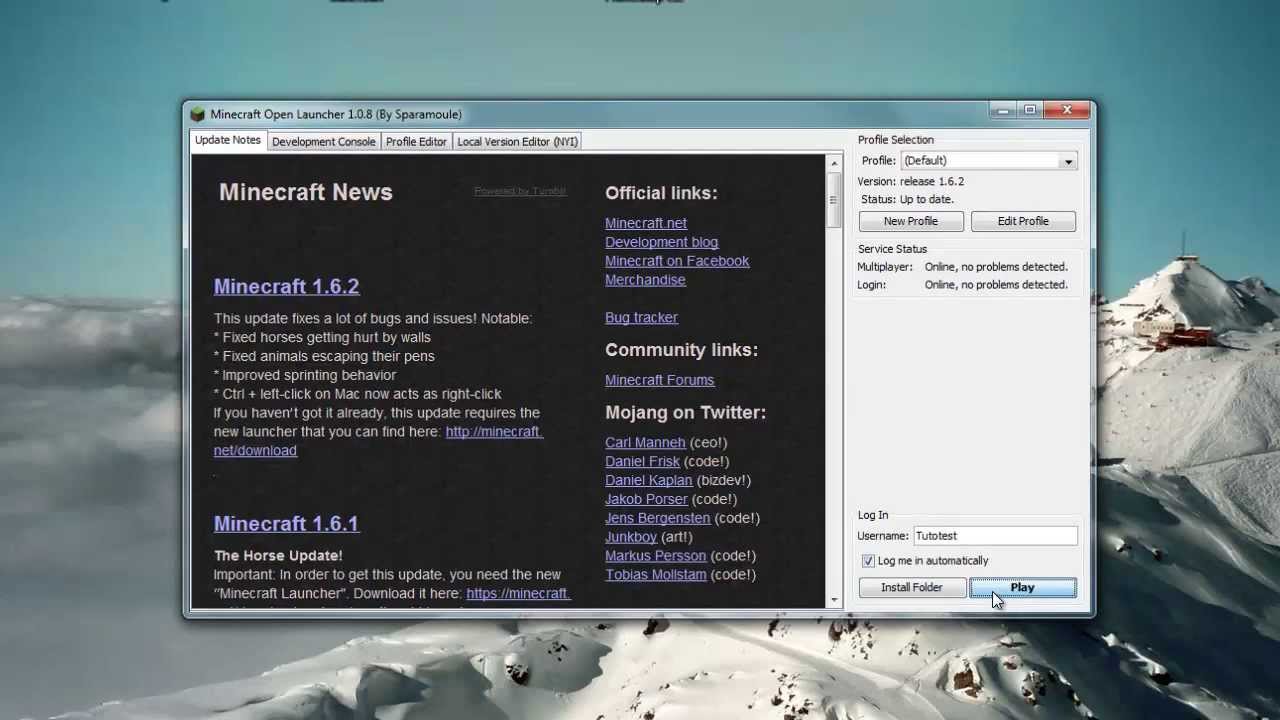Open Jens Bergensten's Twitter link
The image size is (1280, 720).
click(657, 518)
